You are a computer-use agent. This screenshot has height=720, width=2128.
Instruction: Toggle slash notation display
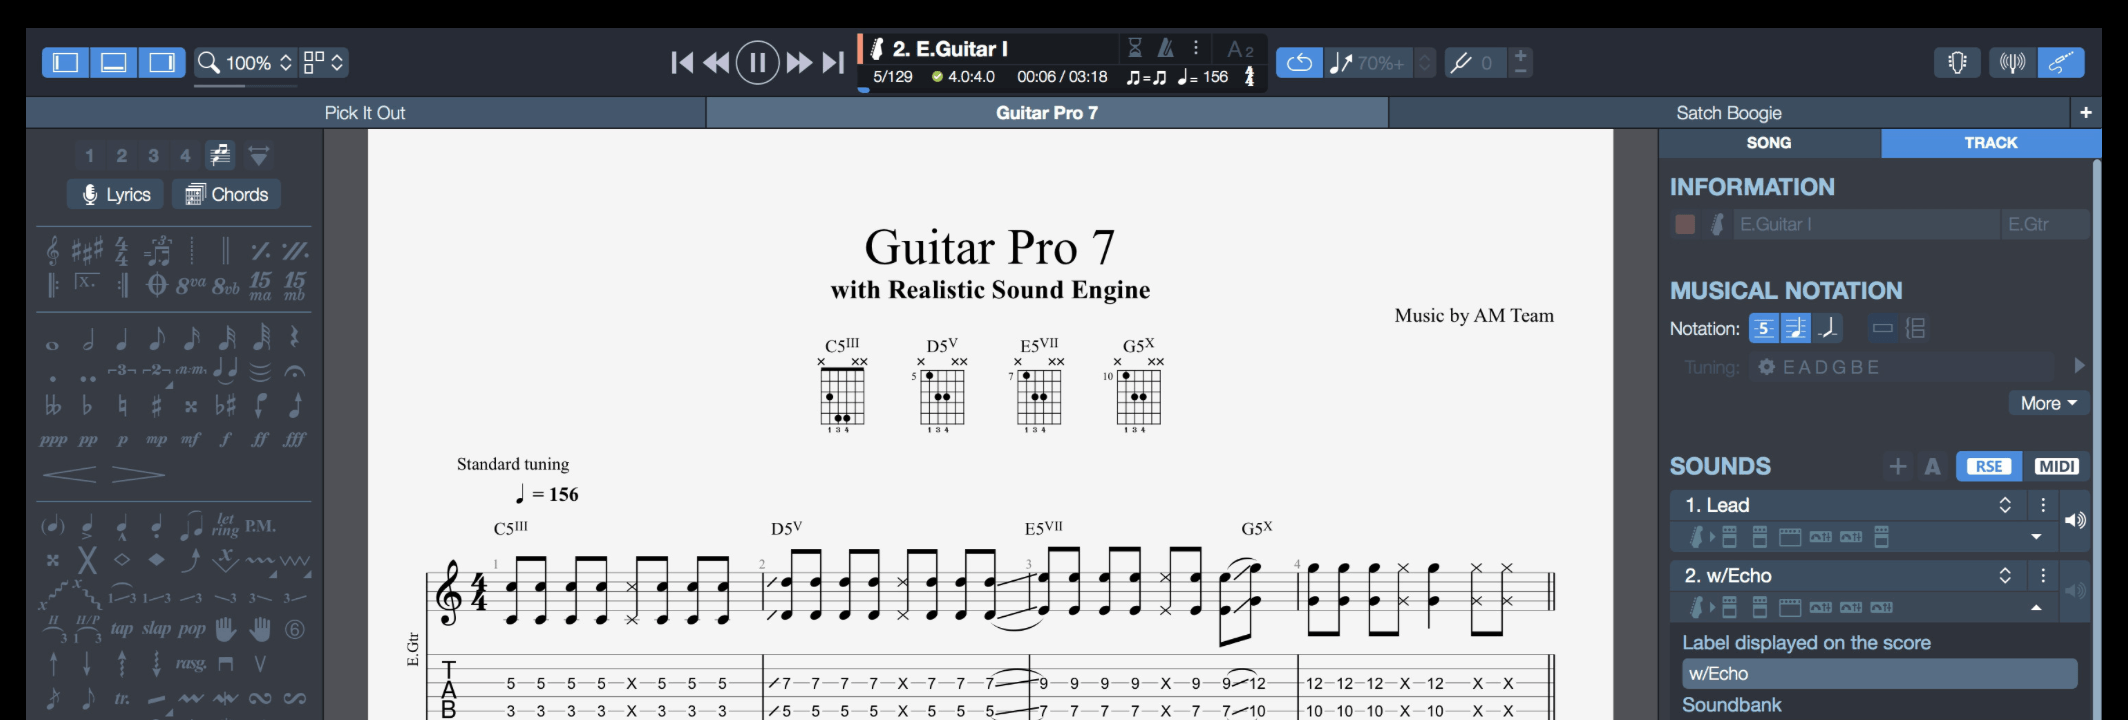coord(1828,328)
